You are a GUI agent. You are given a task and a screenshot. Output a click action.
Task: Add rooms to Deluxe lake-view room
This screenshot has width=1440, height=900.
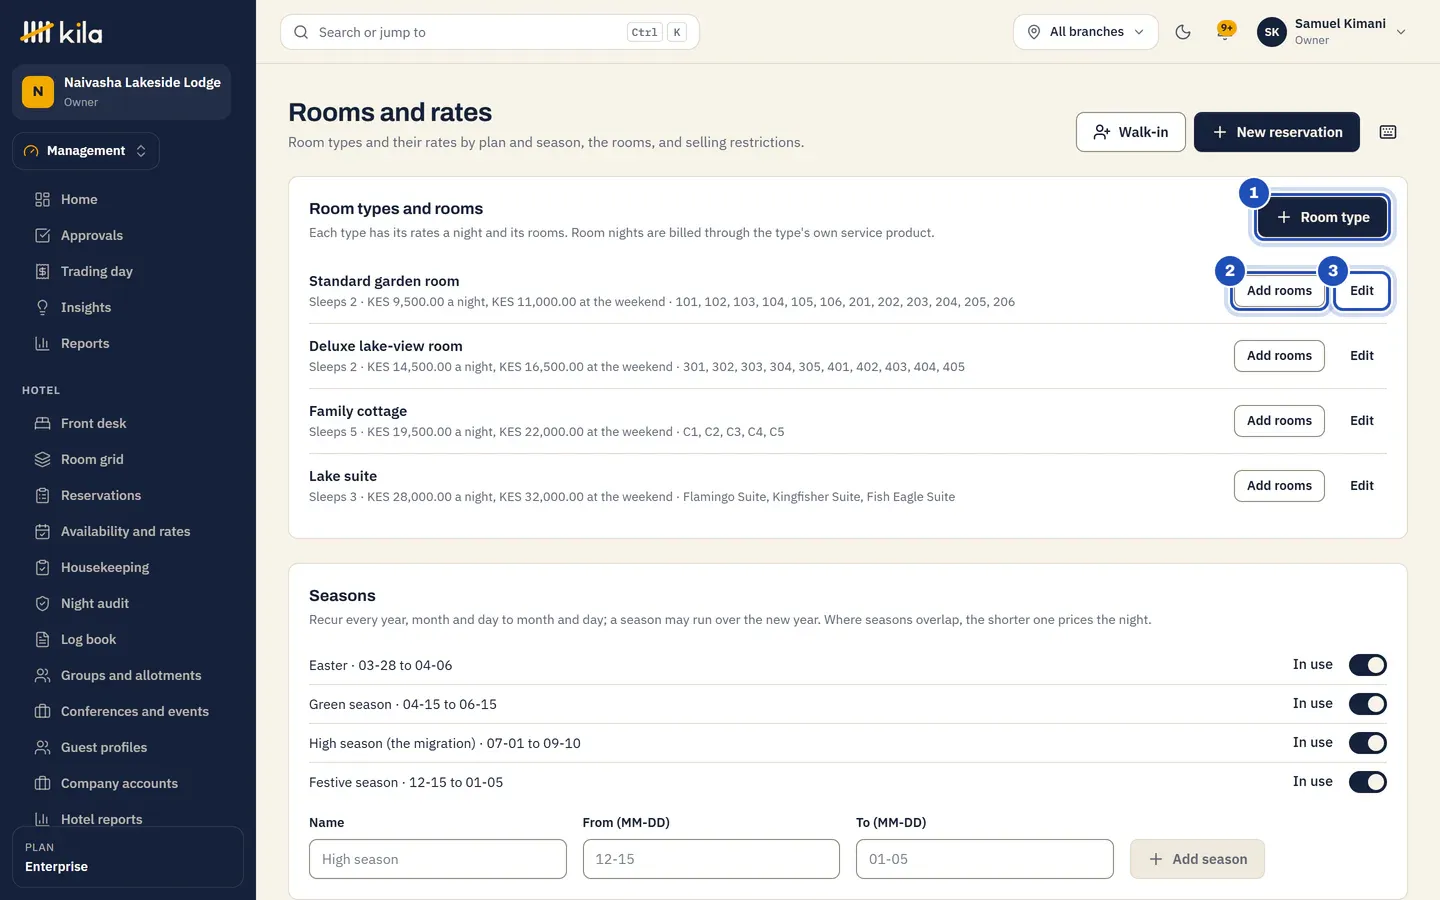(1279, 356)
